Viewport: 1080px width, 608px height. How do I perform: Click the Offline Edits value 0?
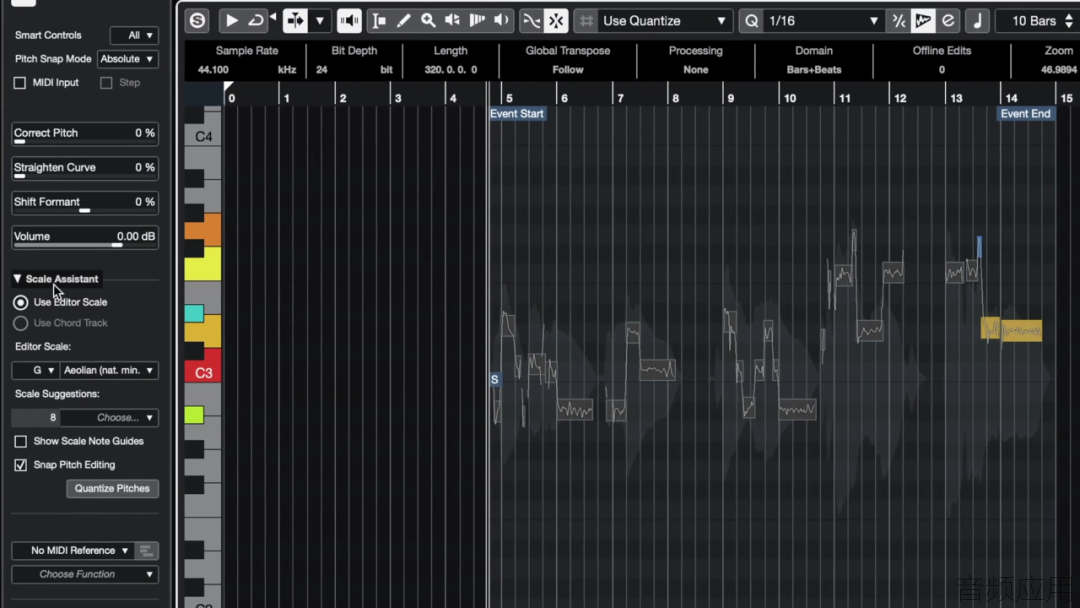tap(942, 70)
